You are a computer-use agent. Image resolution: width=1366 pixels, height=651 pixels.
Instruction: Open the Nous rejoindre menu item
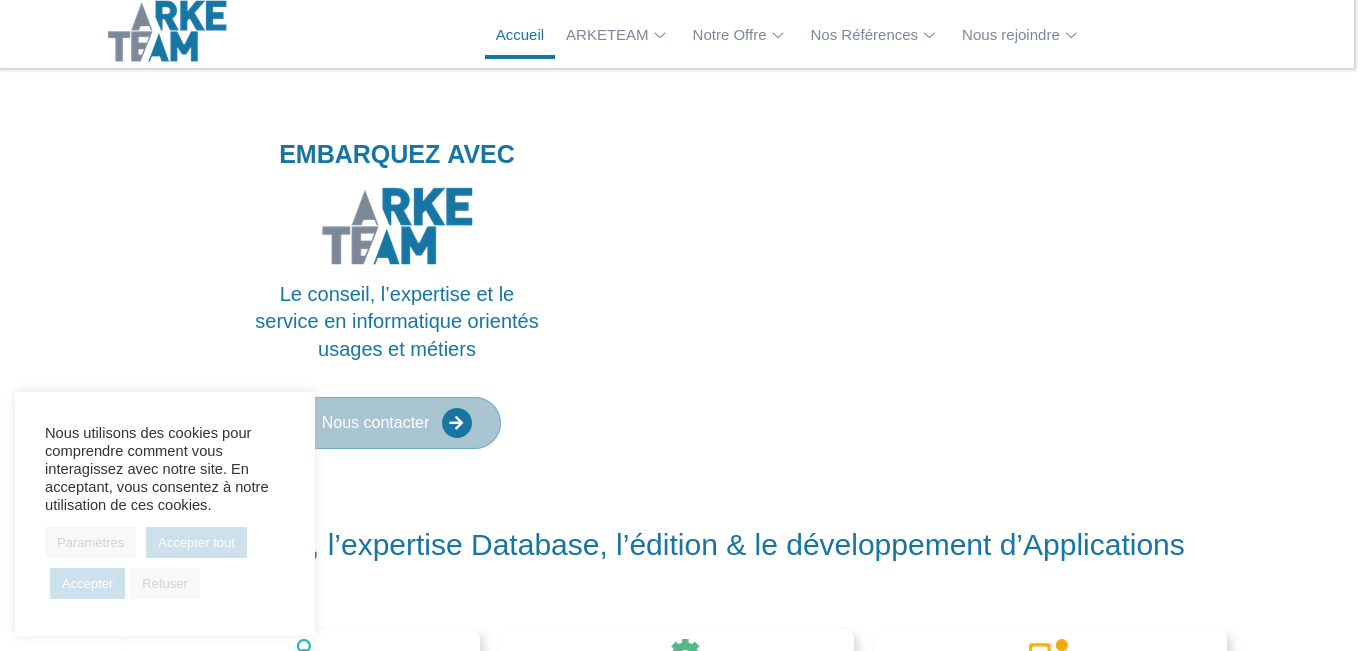tap(1011, 35)
